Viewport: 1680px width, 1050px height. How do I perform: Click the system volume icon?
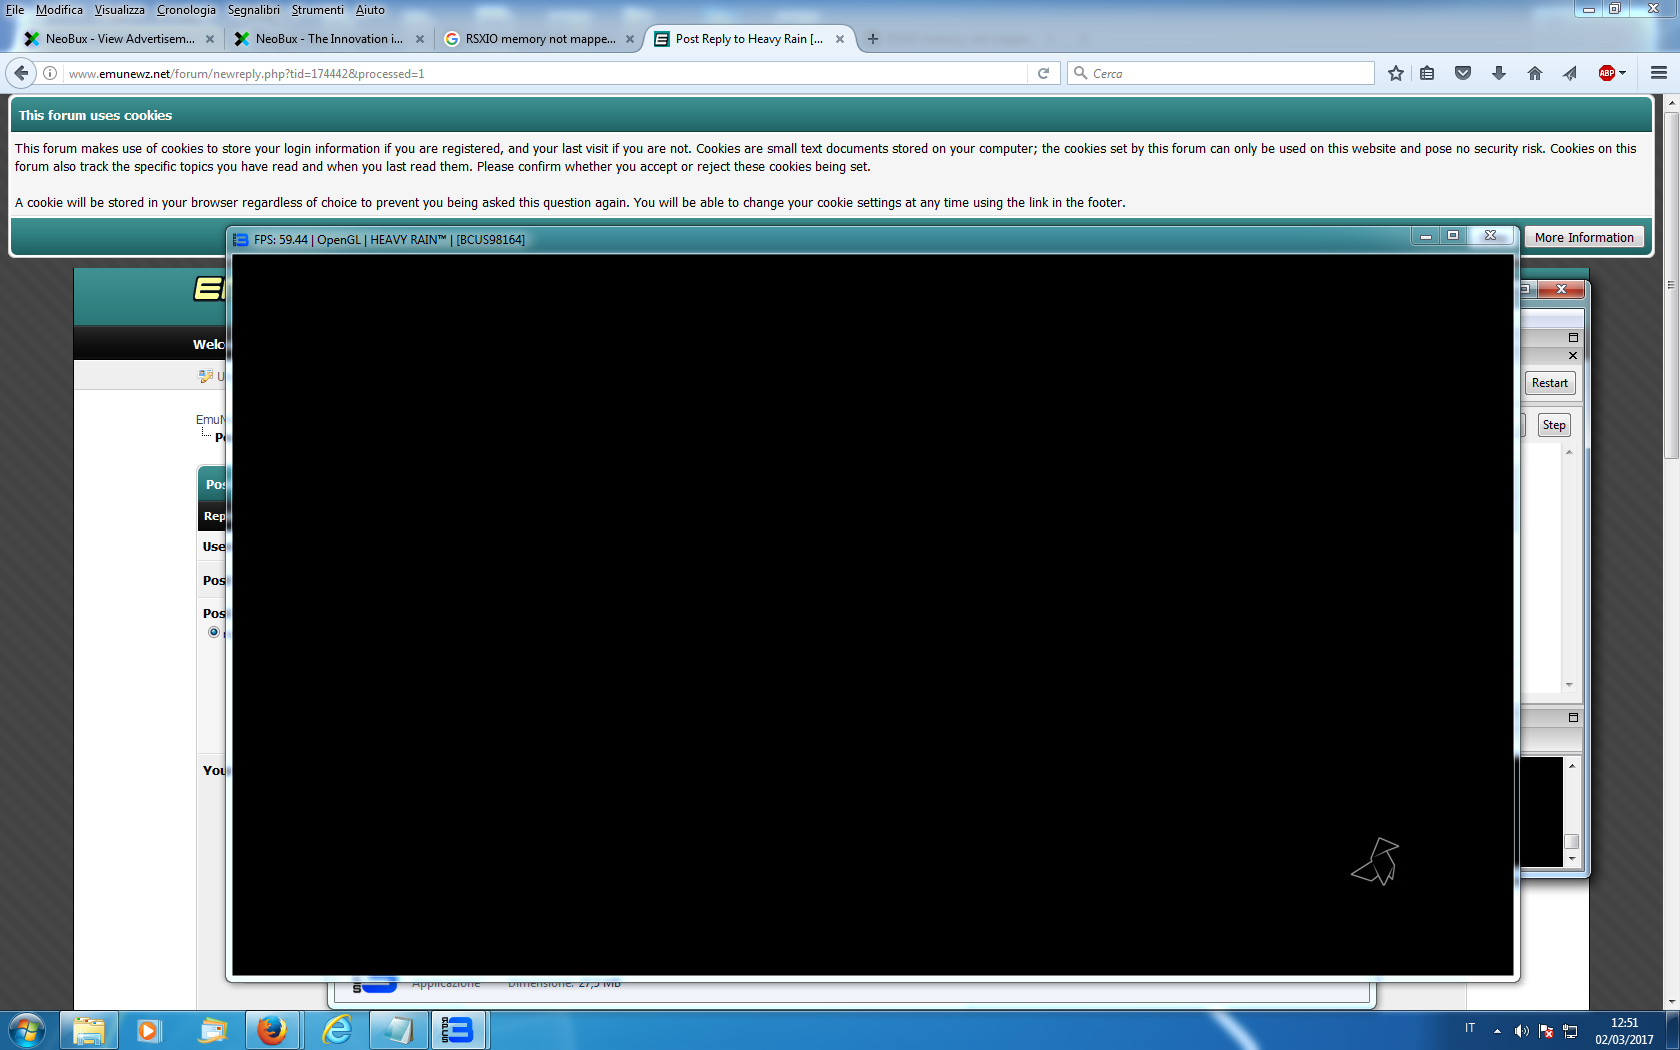click(x=1521, y=1031)
